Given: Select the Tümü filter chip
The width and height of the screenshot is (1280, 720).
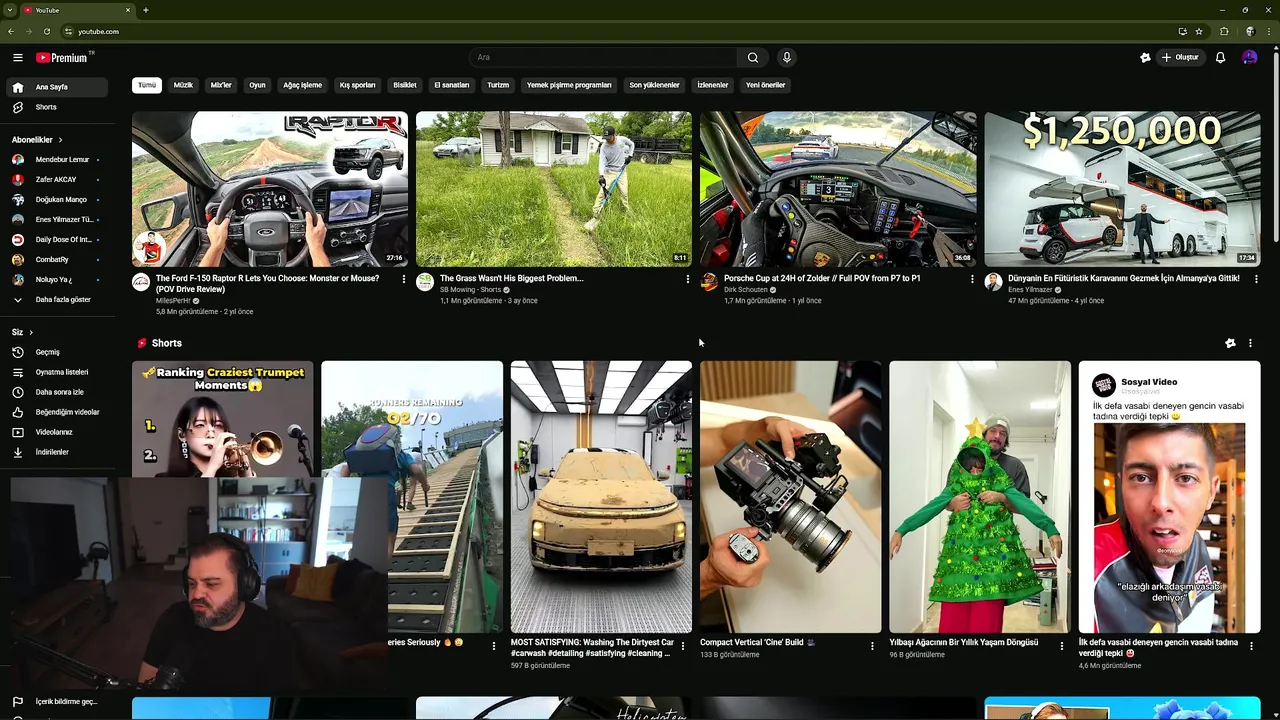Looking at the screenshot, I should [x=147, y=85].
